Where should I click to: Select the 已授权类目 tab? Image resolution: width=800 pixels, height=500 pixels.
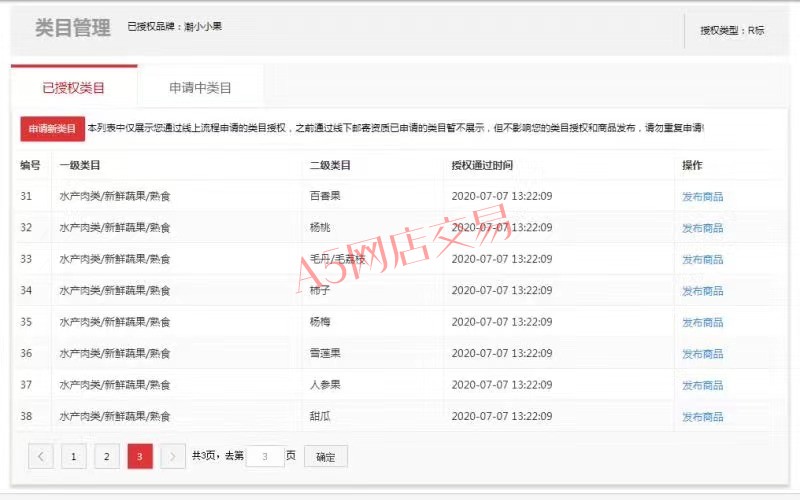click(74, 88)
